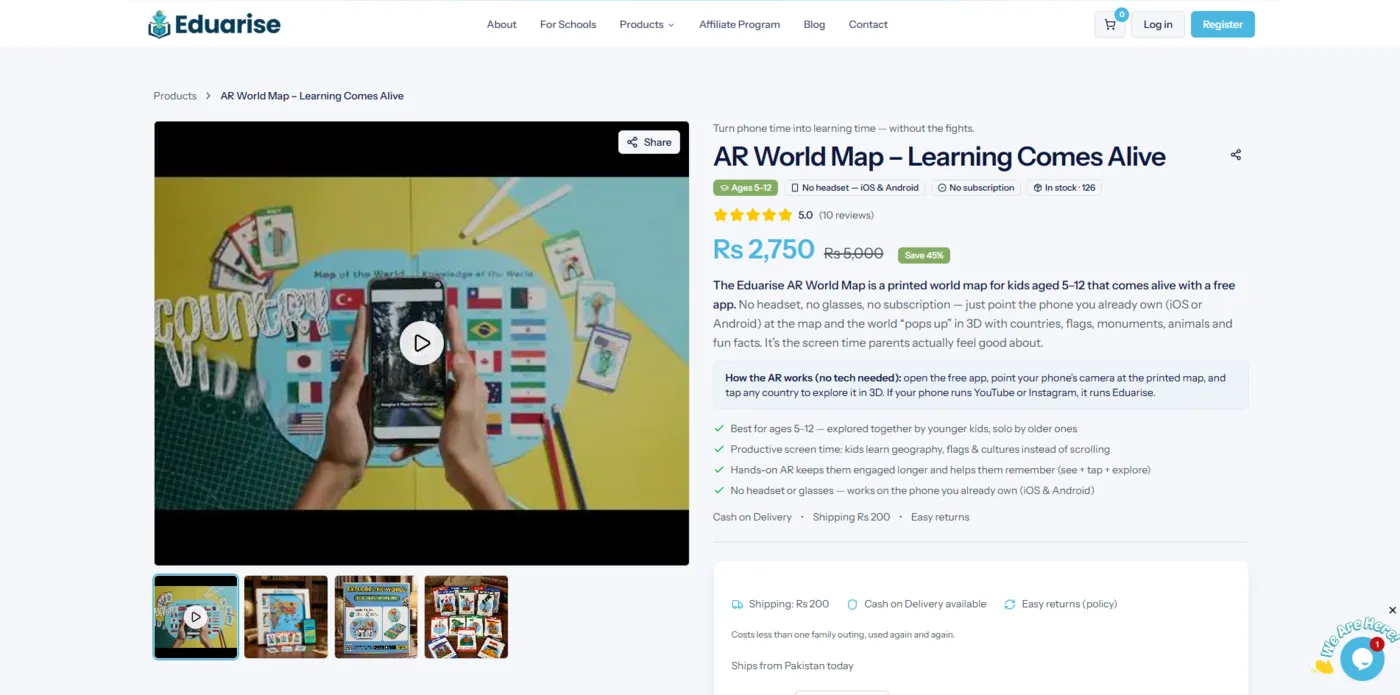Click the Log in button
The height and width of the screenshot is (695, 1400).
click(x=1158, y=25)
